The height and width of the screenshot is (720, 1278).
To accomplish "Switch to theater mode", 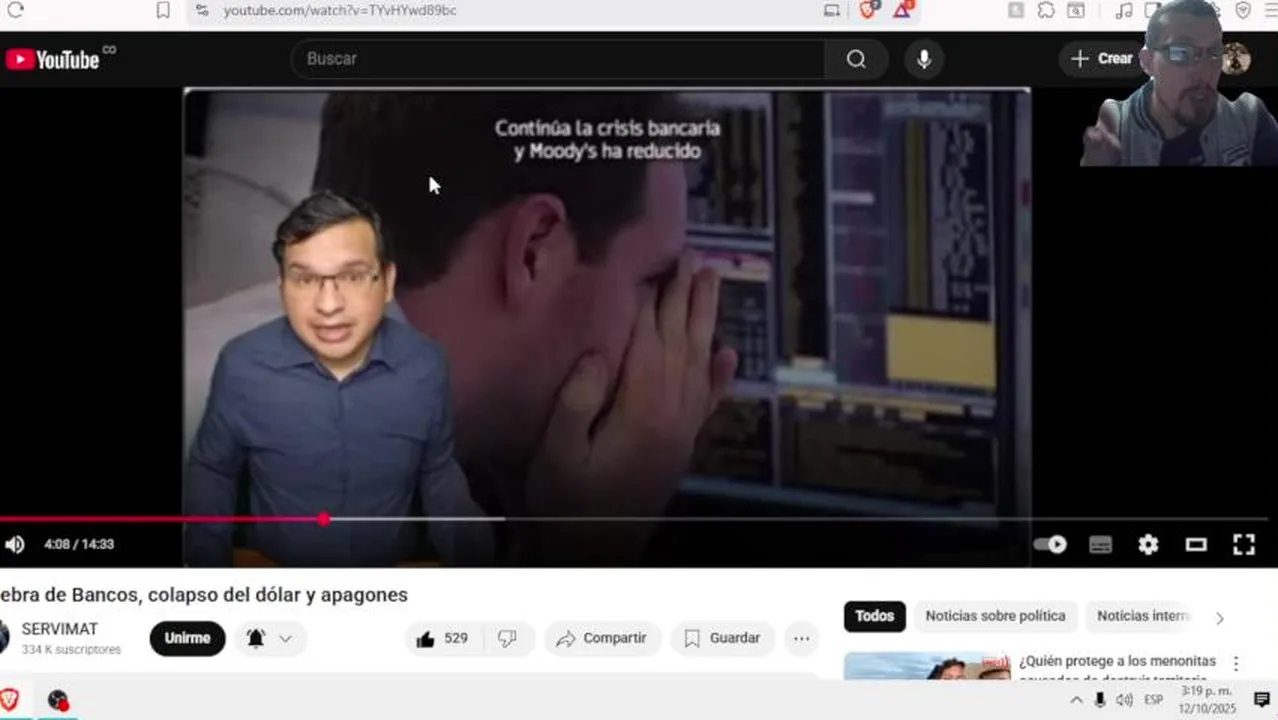I will pyautogui.click(x=1196, y=544).
